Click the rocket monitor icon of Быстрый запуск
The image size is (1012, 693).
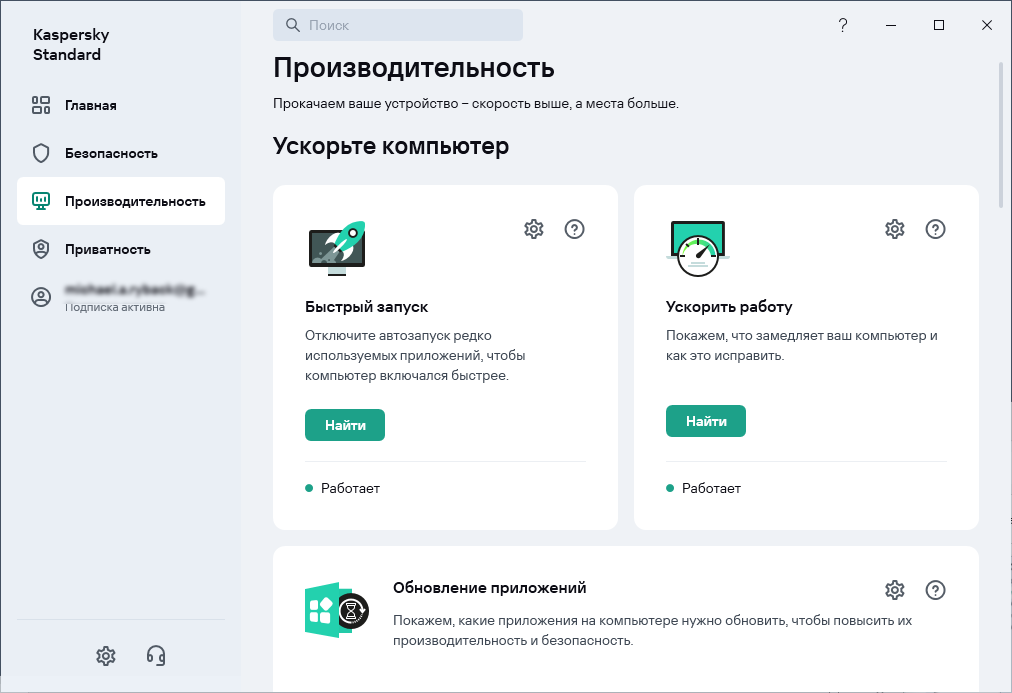[x=337, y=248]
